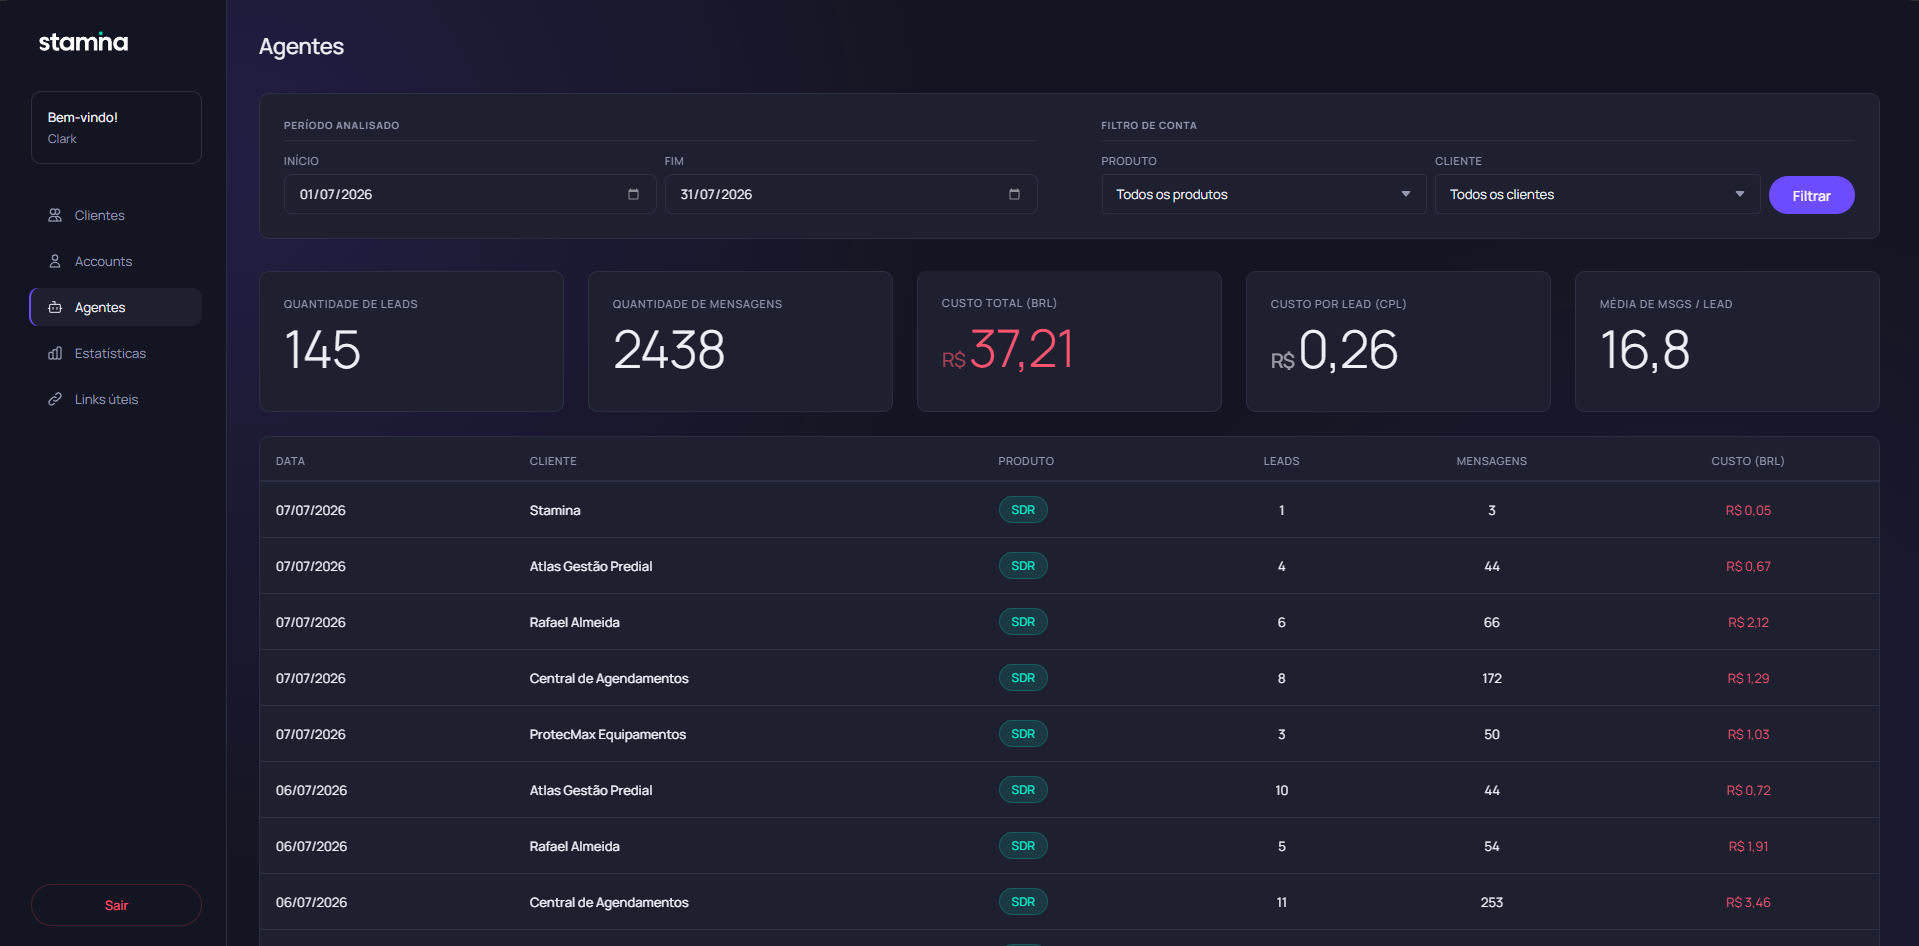Click cost R$ 0,05 in table
This screenshot has height=946, width=1919.
pyautogui.click(x=1748, y=510)
